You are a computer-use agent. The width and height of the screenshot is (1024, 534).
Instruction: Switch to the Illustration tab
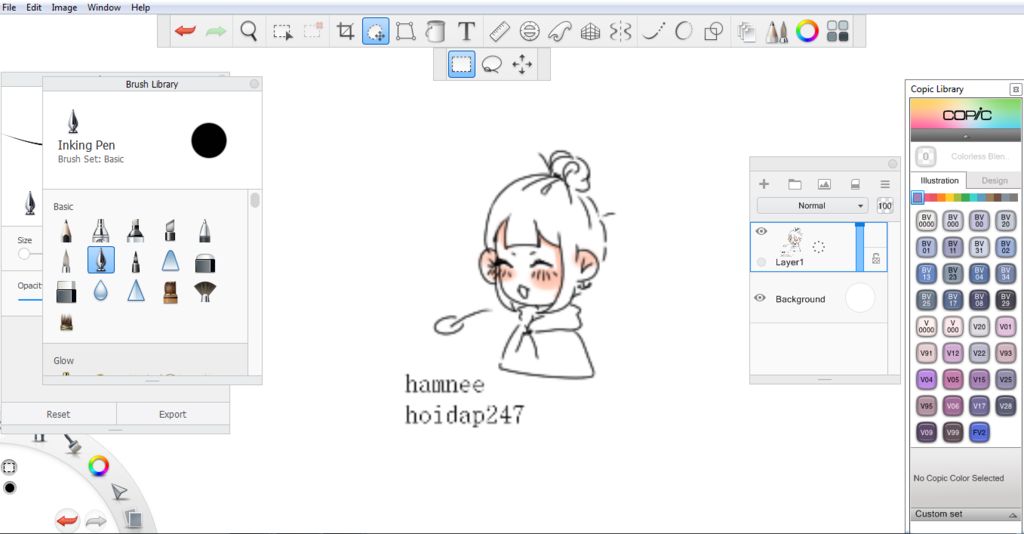pos(939,180)
